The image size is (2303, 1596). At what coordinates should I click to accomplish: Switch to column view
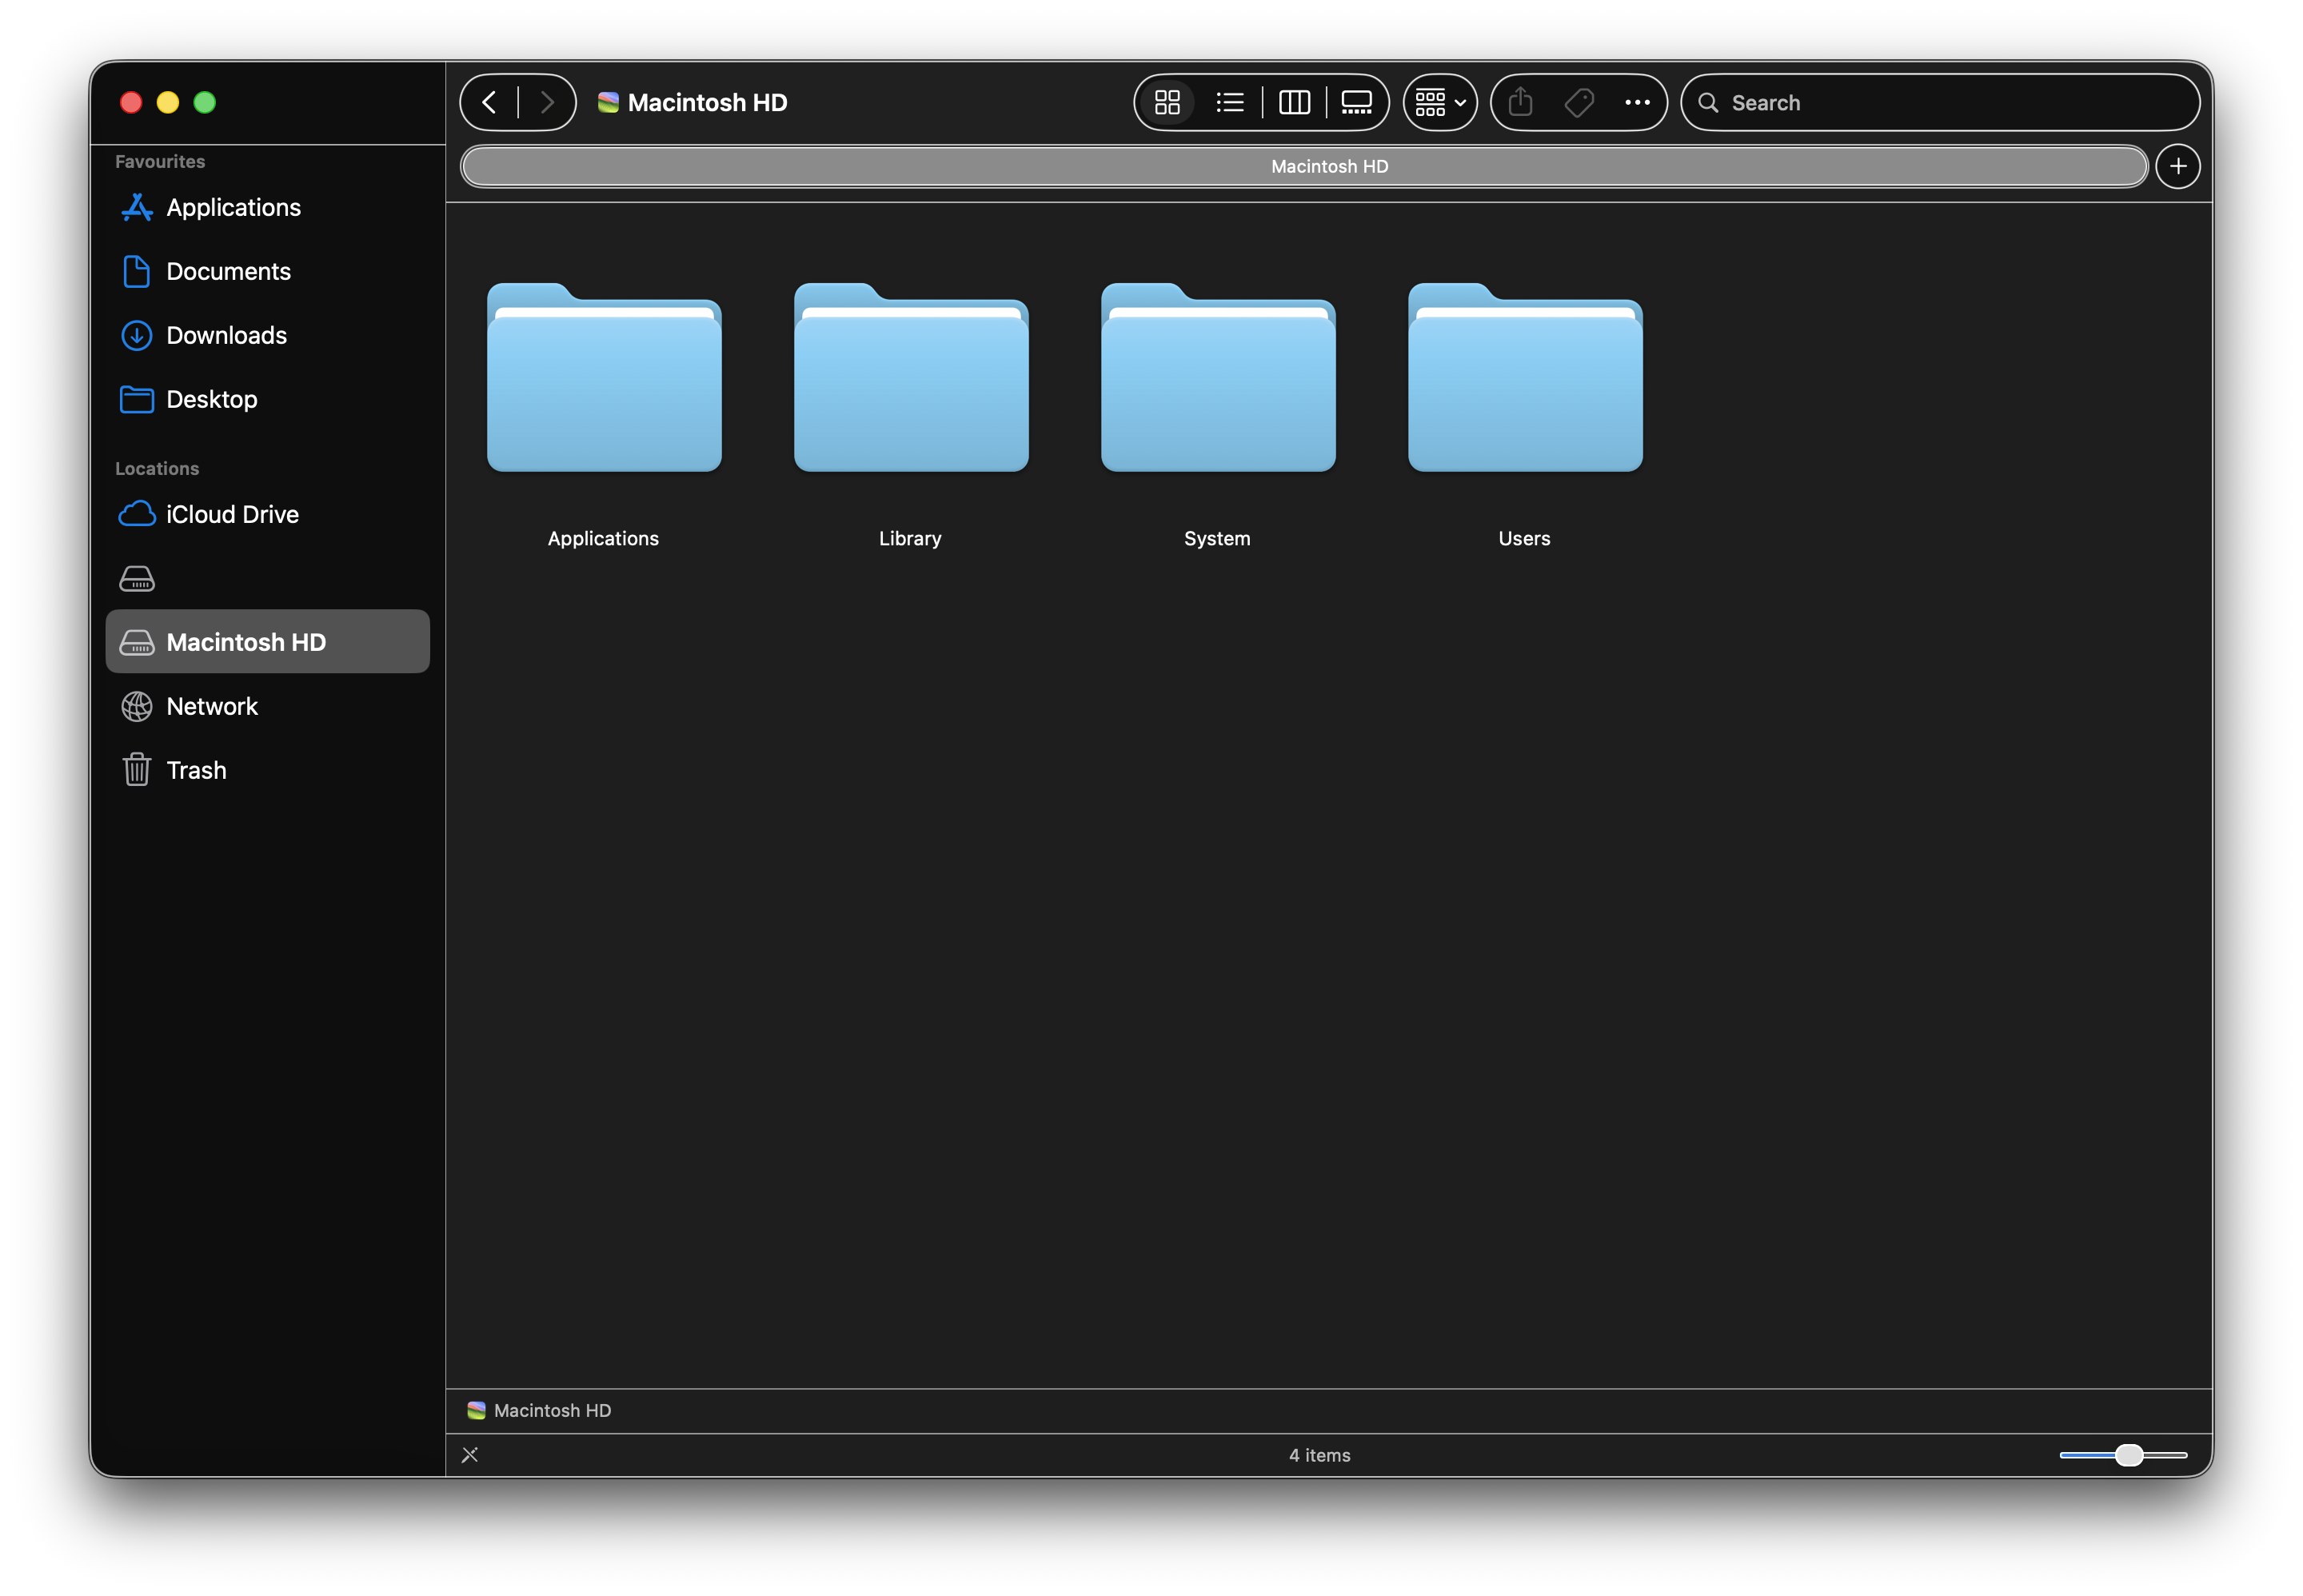coord(1294,102)
